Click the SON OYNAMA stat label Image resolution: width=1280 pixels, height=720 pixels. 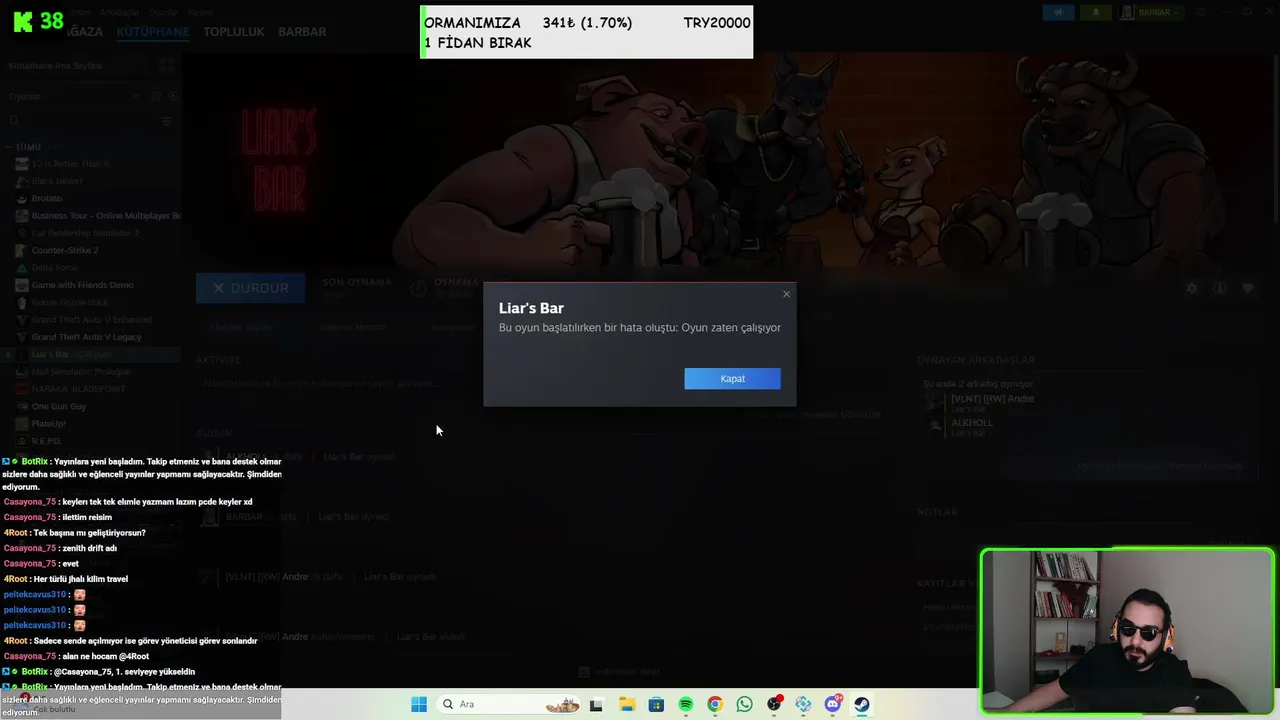[357, 282]
